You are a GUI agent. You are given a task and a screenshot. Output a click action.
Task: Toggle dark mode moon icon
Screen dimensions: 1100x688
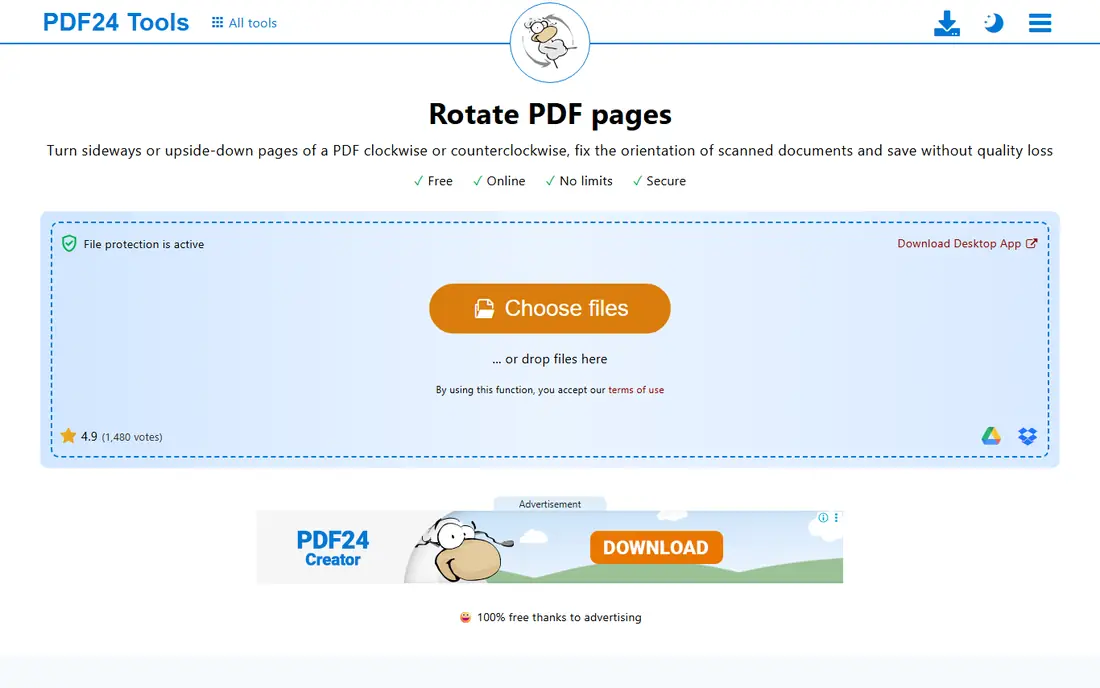point(993,23)
